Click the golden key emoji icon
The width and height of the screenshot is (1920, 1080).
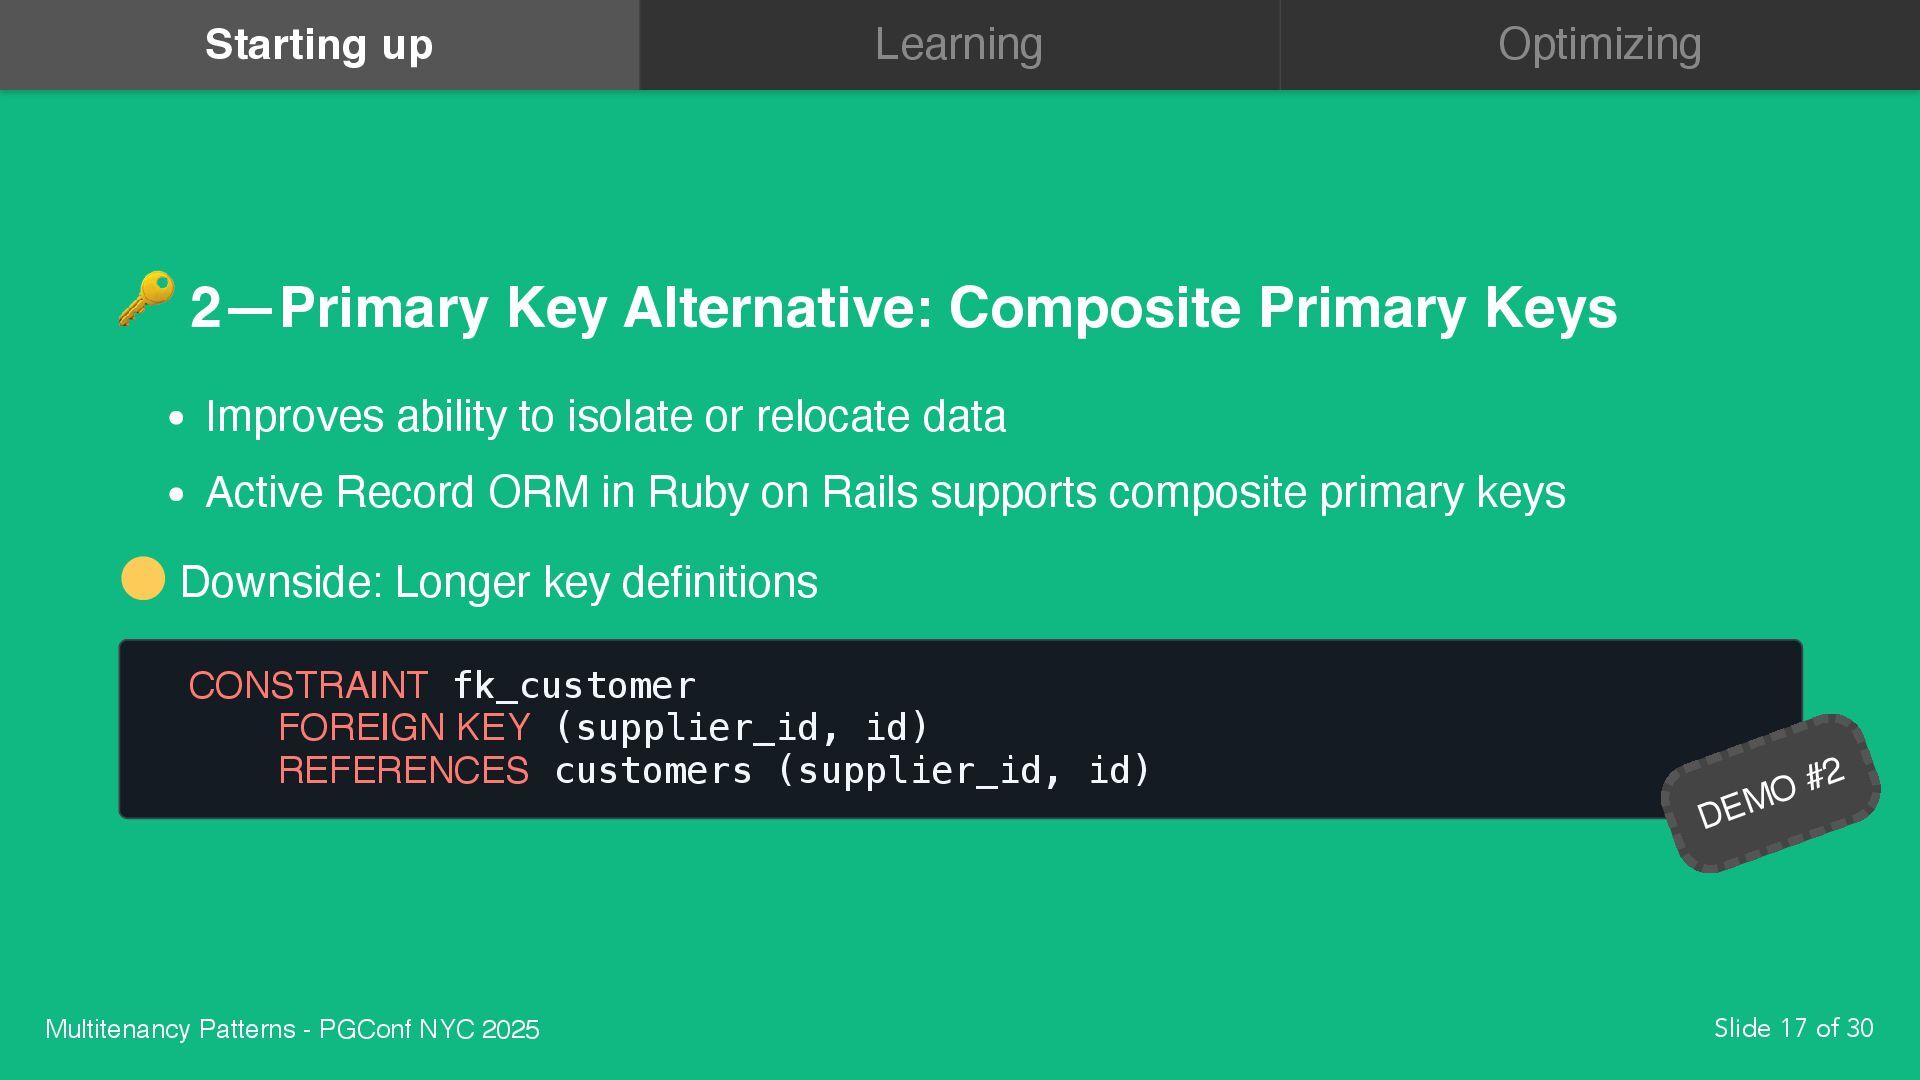[x=146, y=298]
